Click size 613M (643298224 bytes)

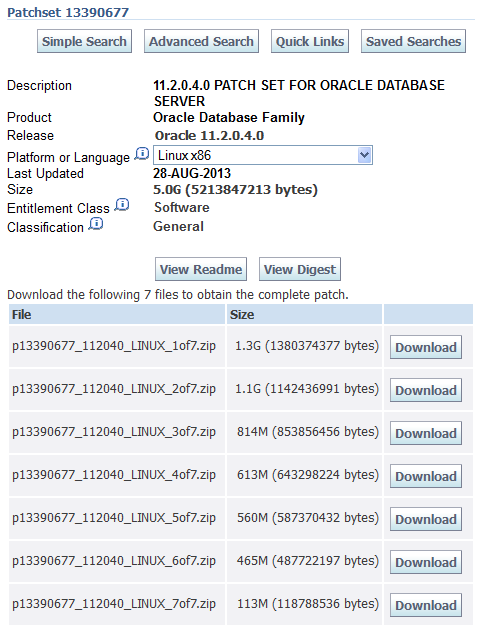point(308,475)
